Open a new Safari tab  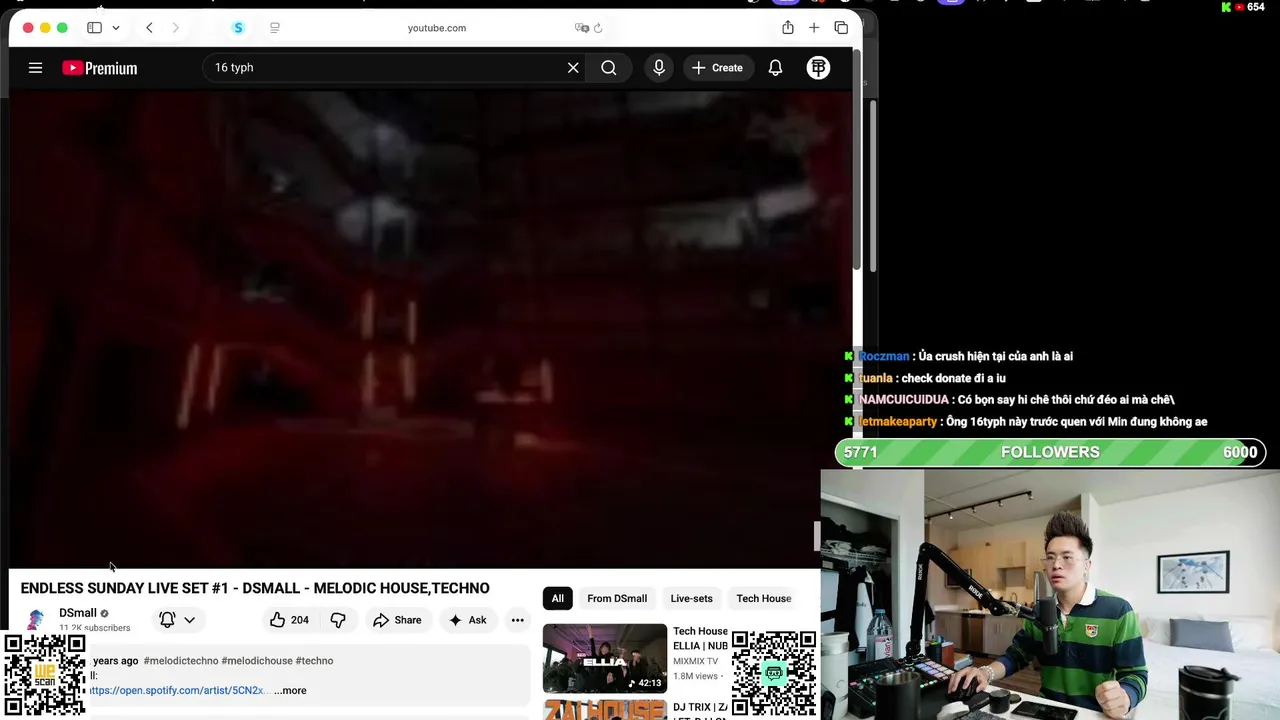coord(814,28)
